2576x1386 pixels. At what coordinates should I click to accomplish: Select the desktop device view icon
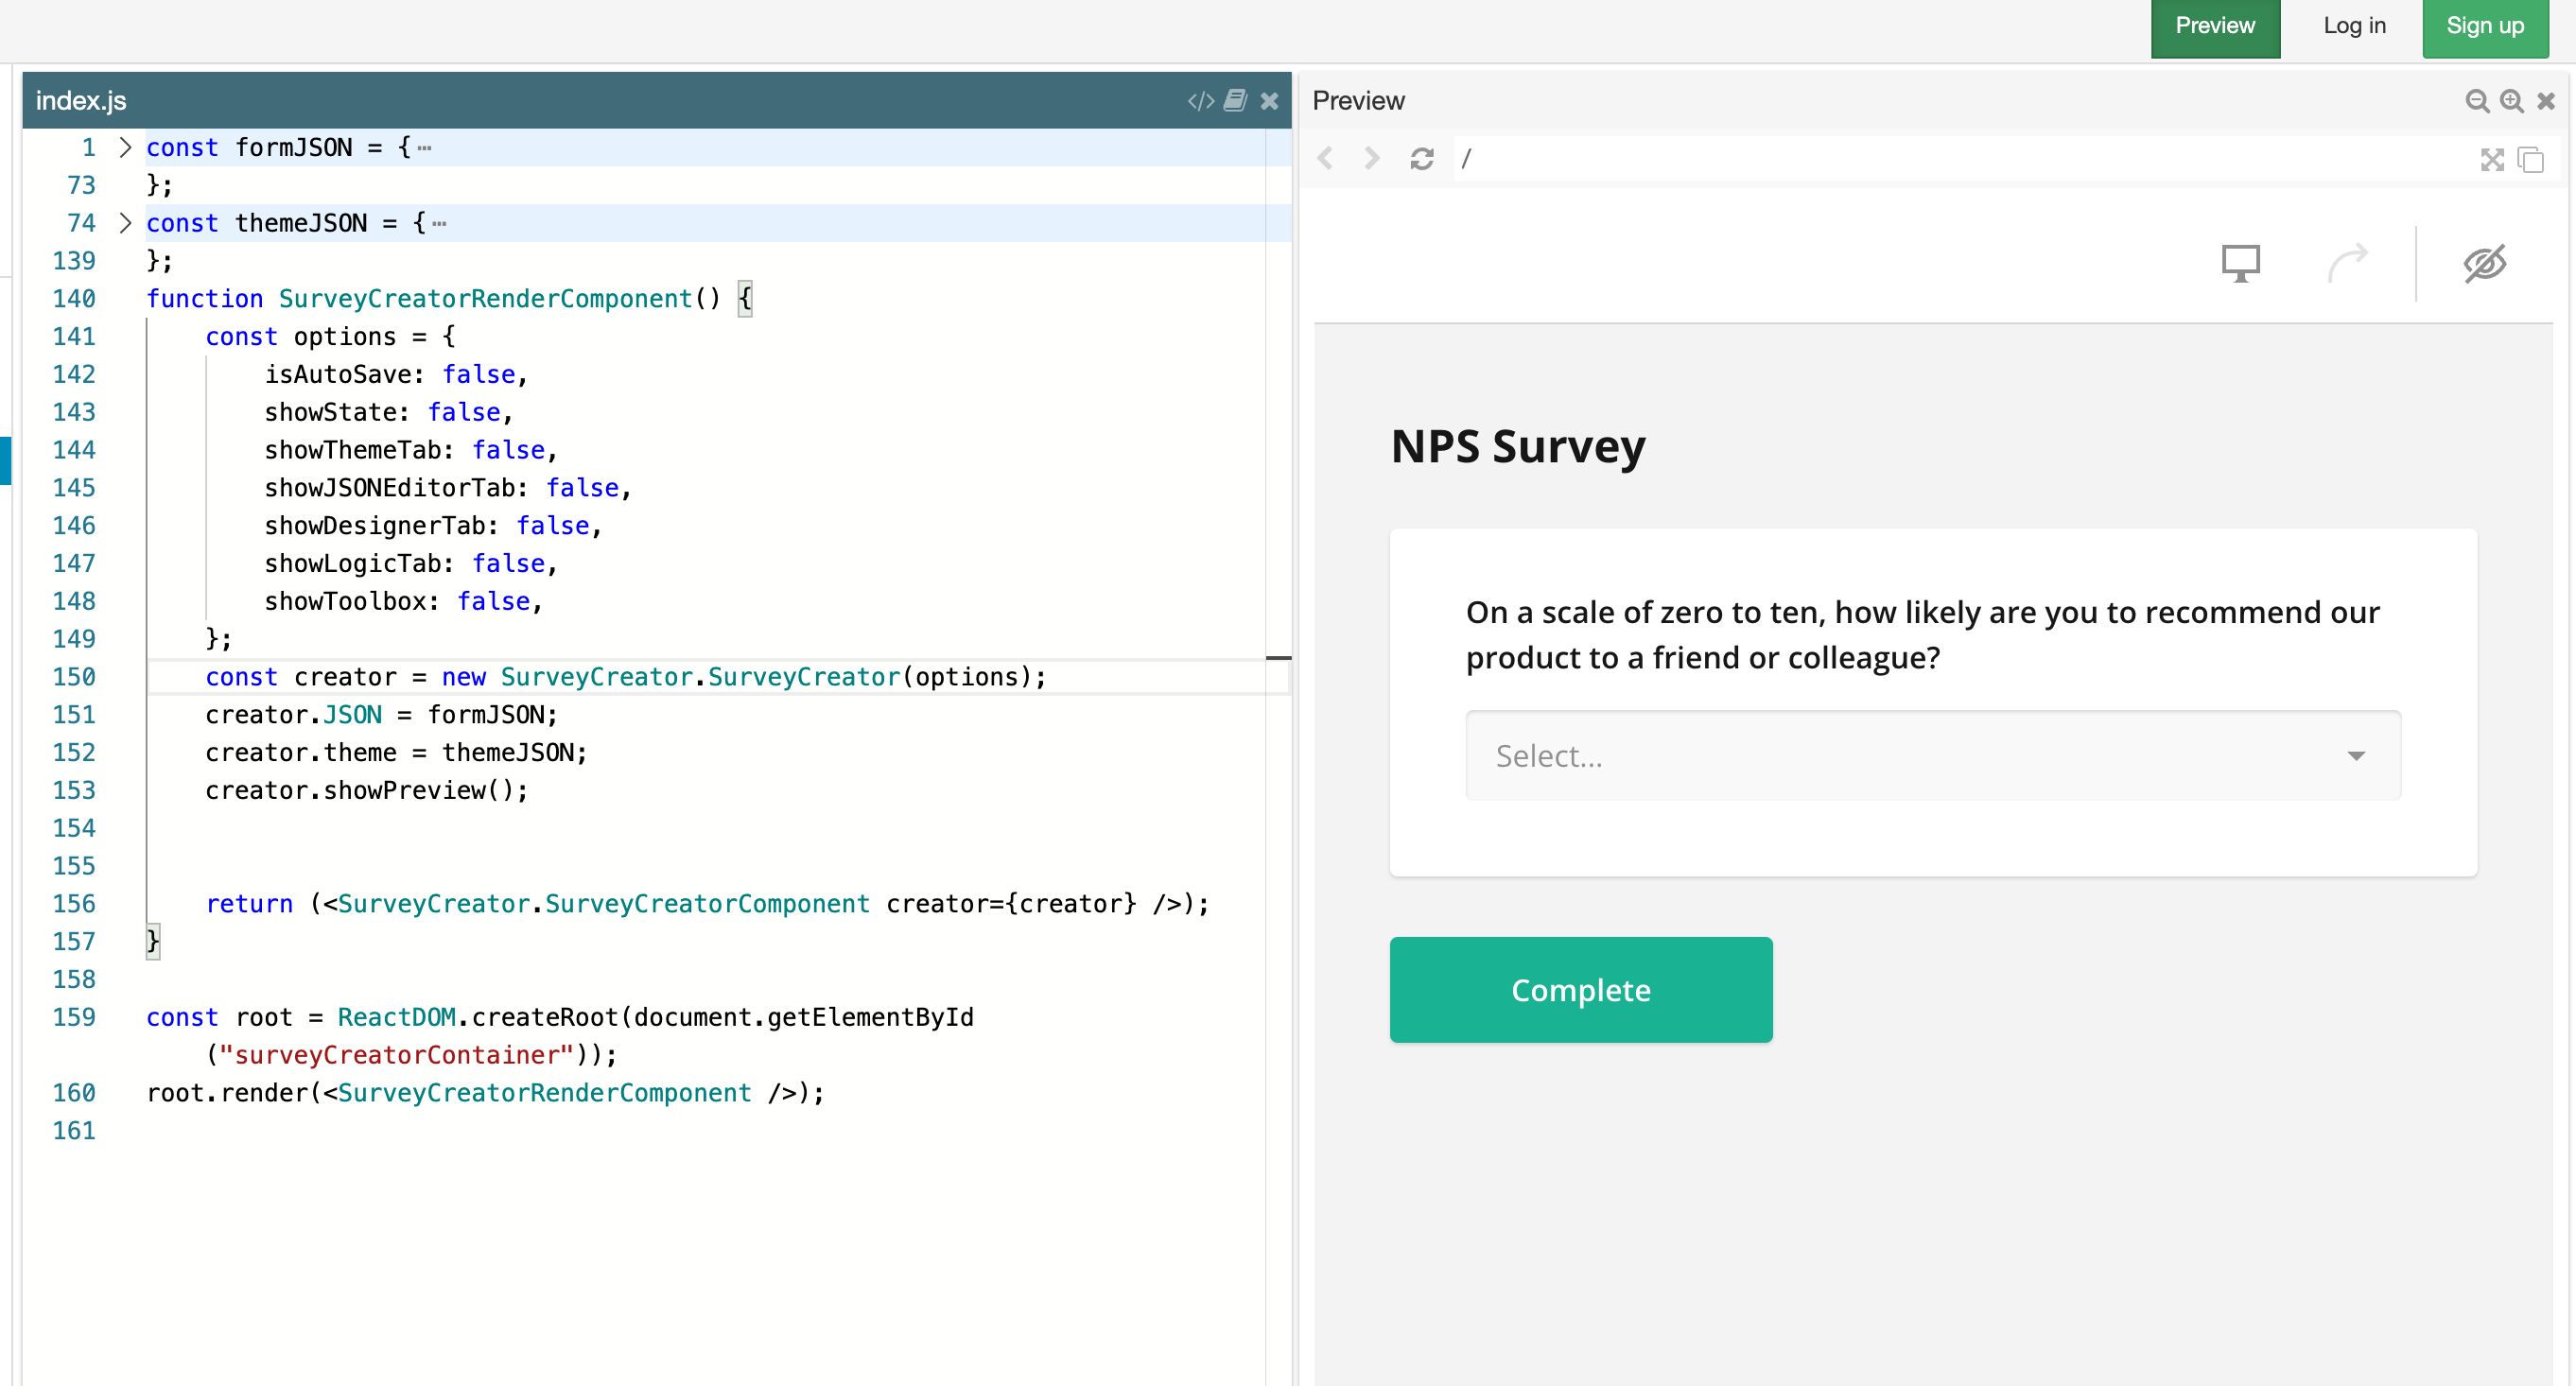click(x=2240, y=263)
